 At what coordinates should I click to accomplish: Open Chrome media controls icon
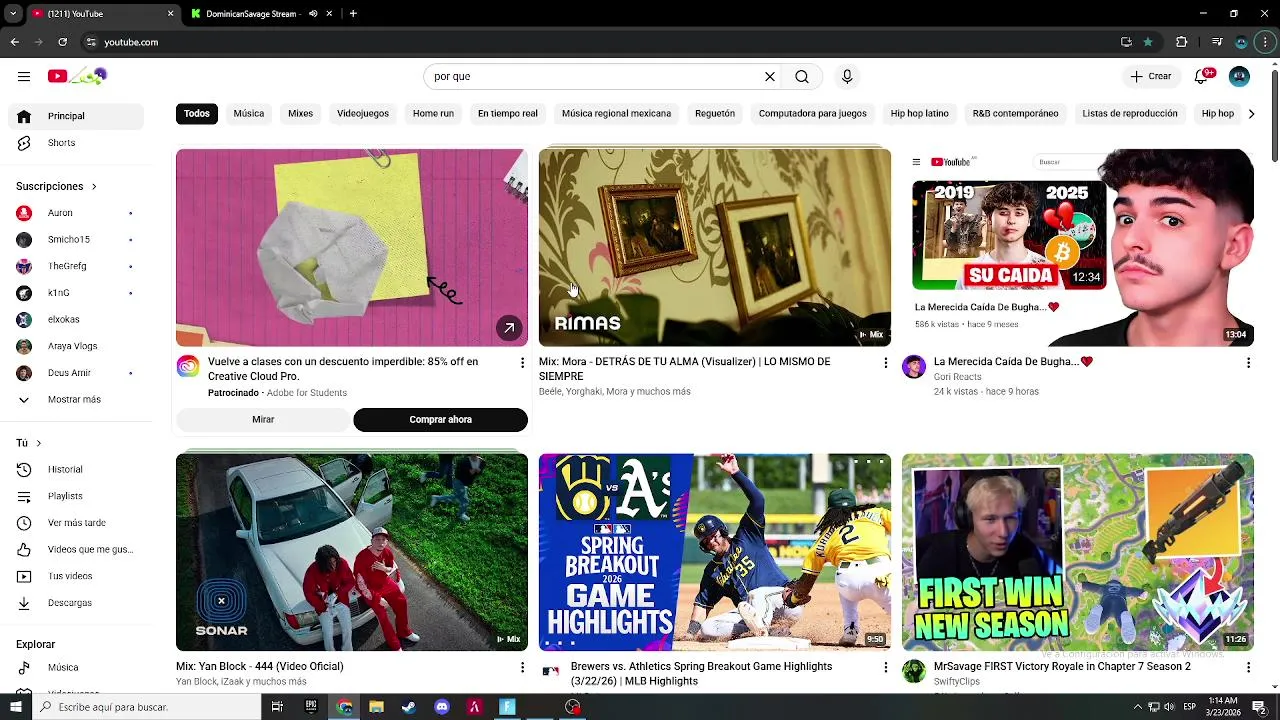coord(1217,42)
